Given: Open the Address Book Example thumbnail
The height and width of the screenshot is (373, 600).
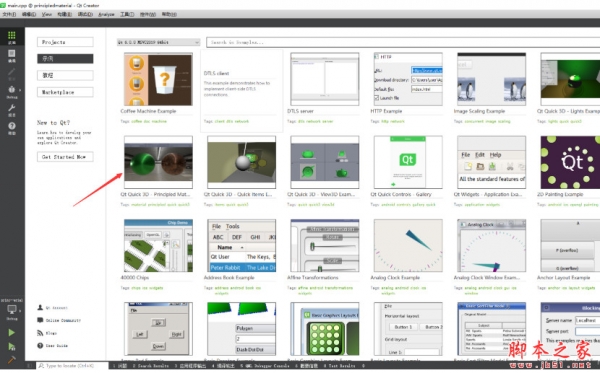Looking at the screenshot, I should click(x=241, y=246).
